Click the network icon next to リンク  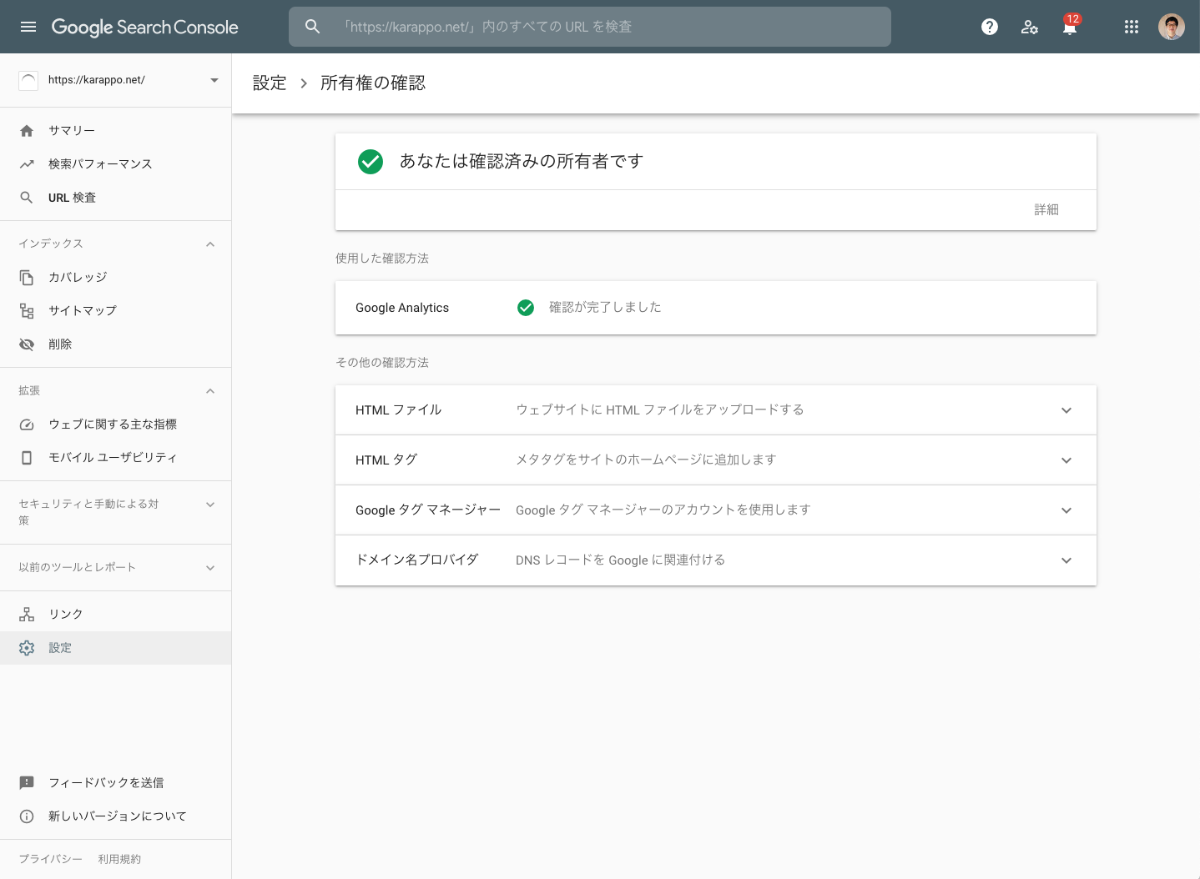click(x=27, y=614)
